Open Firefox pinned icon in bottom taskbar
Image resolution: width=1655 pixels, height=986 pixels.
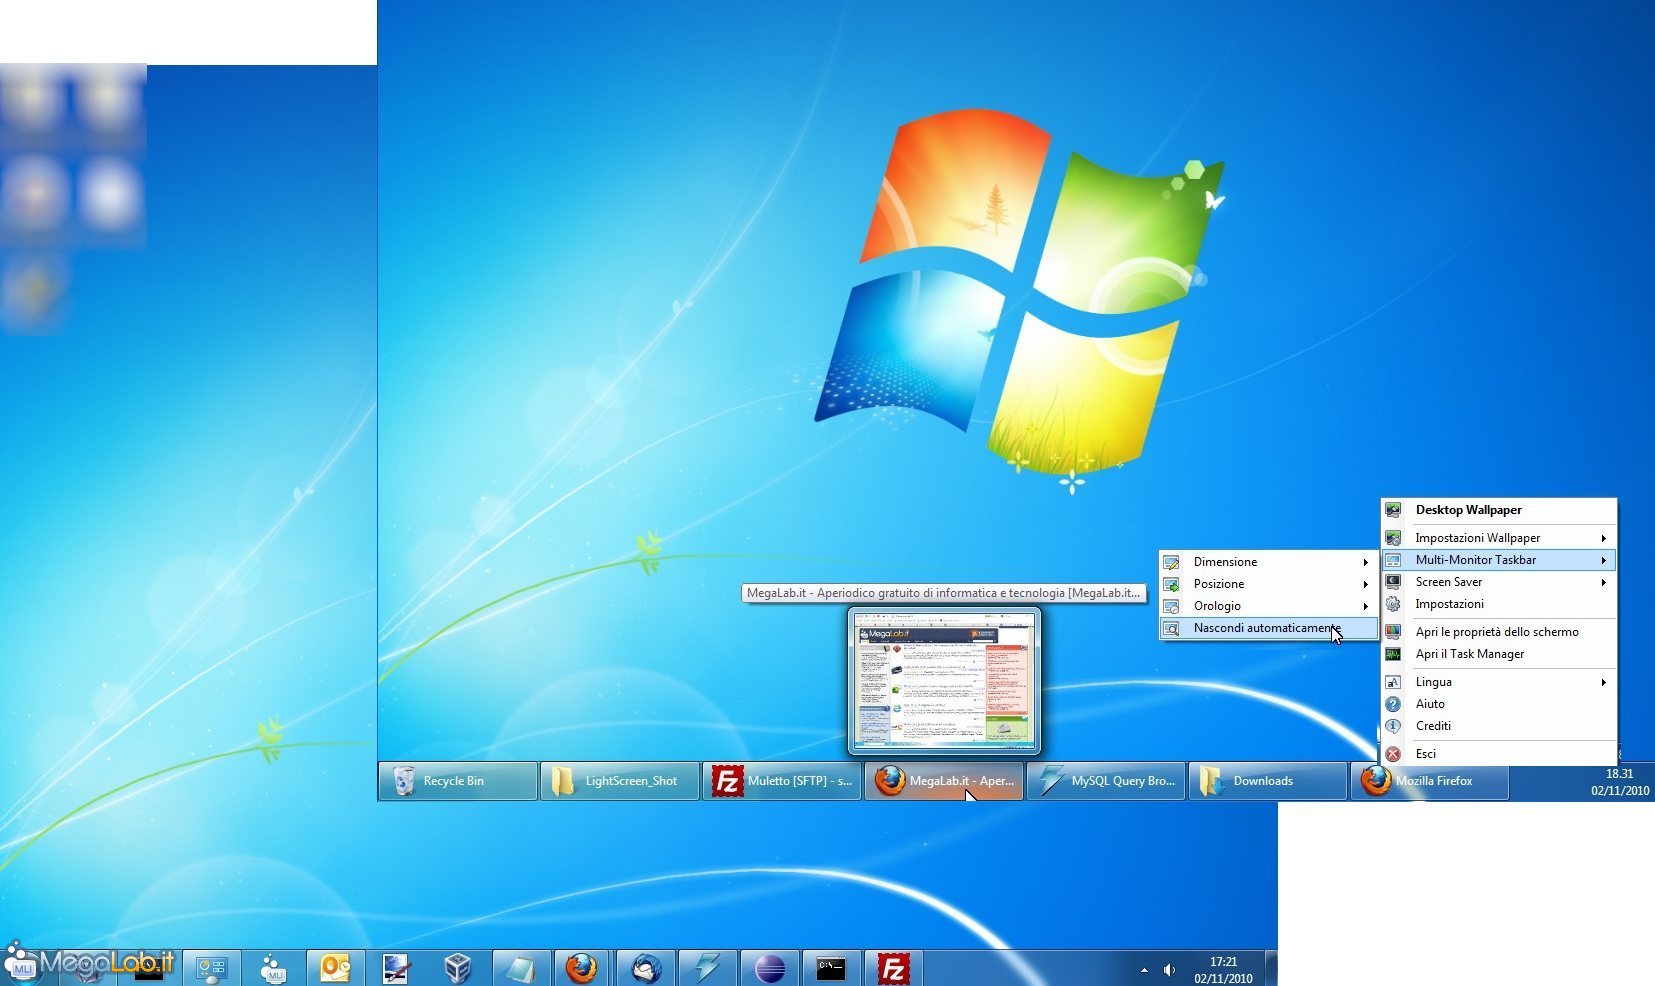coord(581,968)
